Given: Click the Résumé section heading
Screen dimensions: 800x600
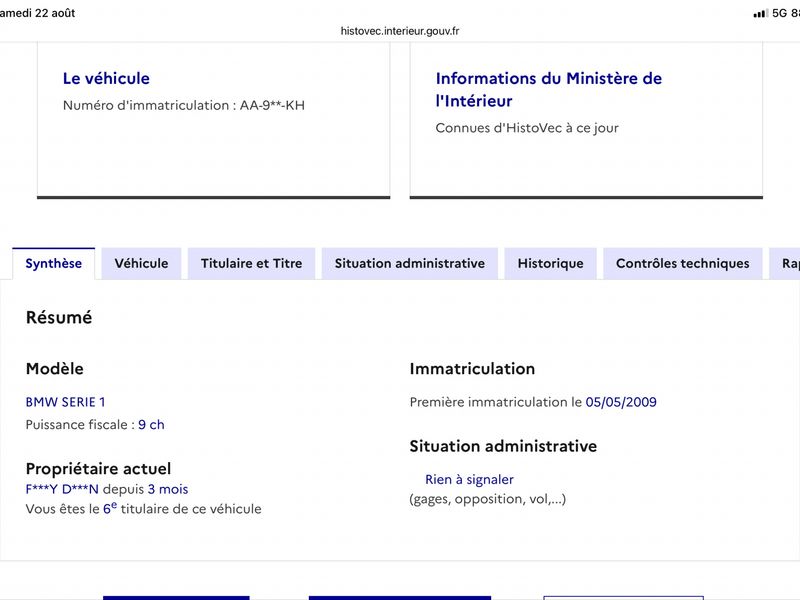Looking at the screenshot, I should tap(59, 317).
